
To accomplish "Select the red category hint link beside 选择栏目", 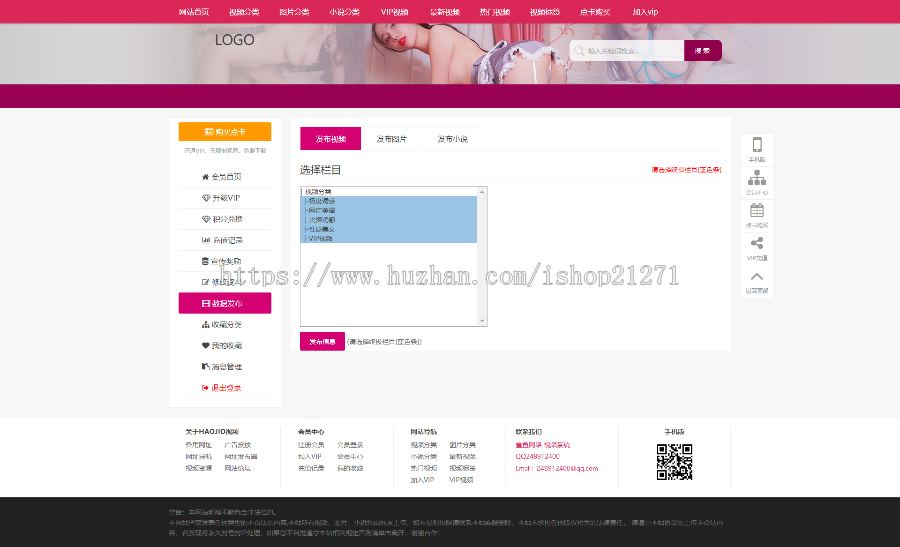I will click(x=686, y=170).
